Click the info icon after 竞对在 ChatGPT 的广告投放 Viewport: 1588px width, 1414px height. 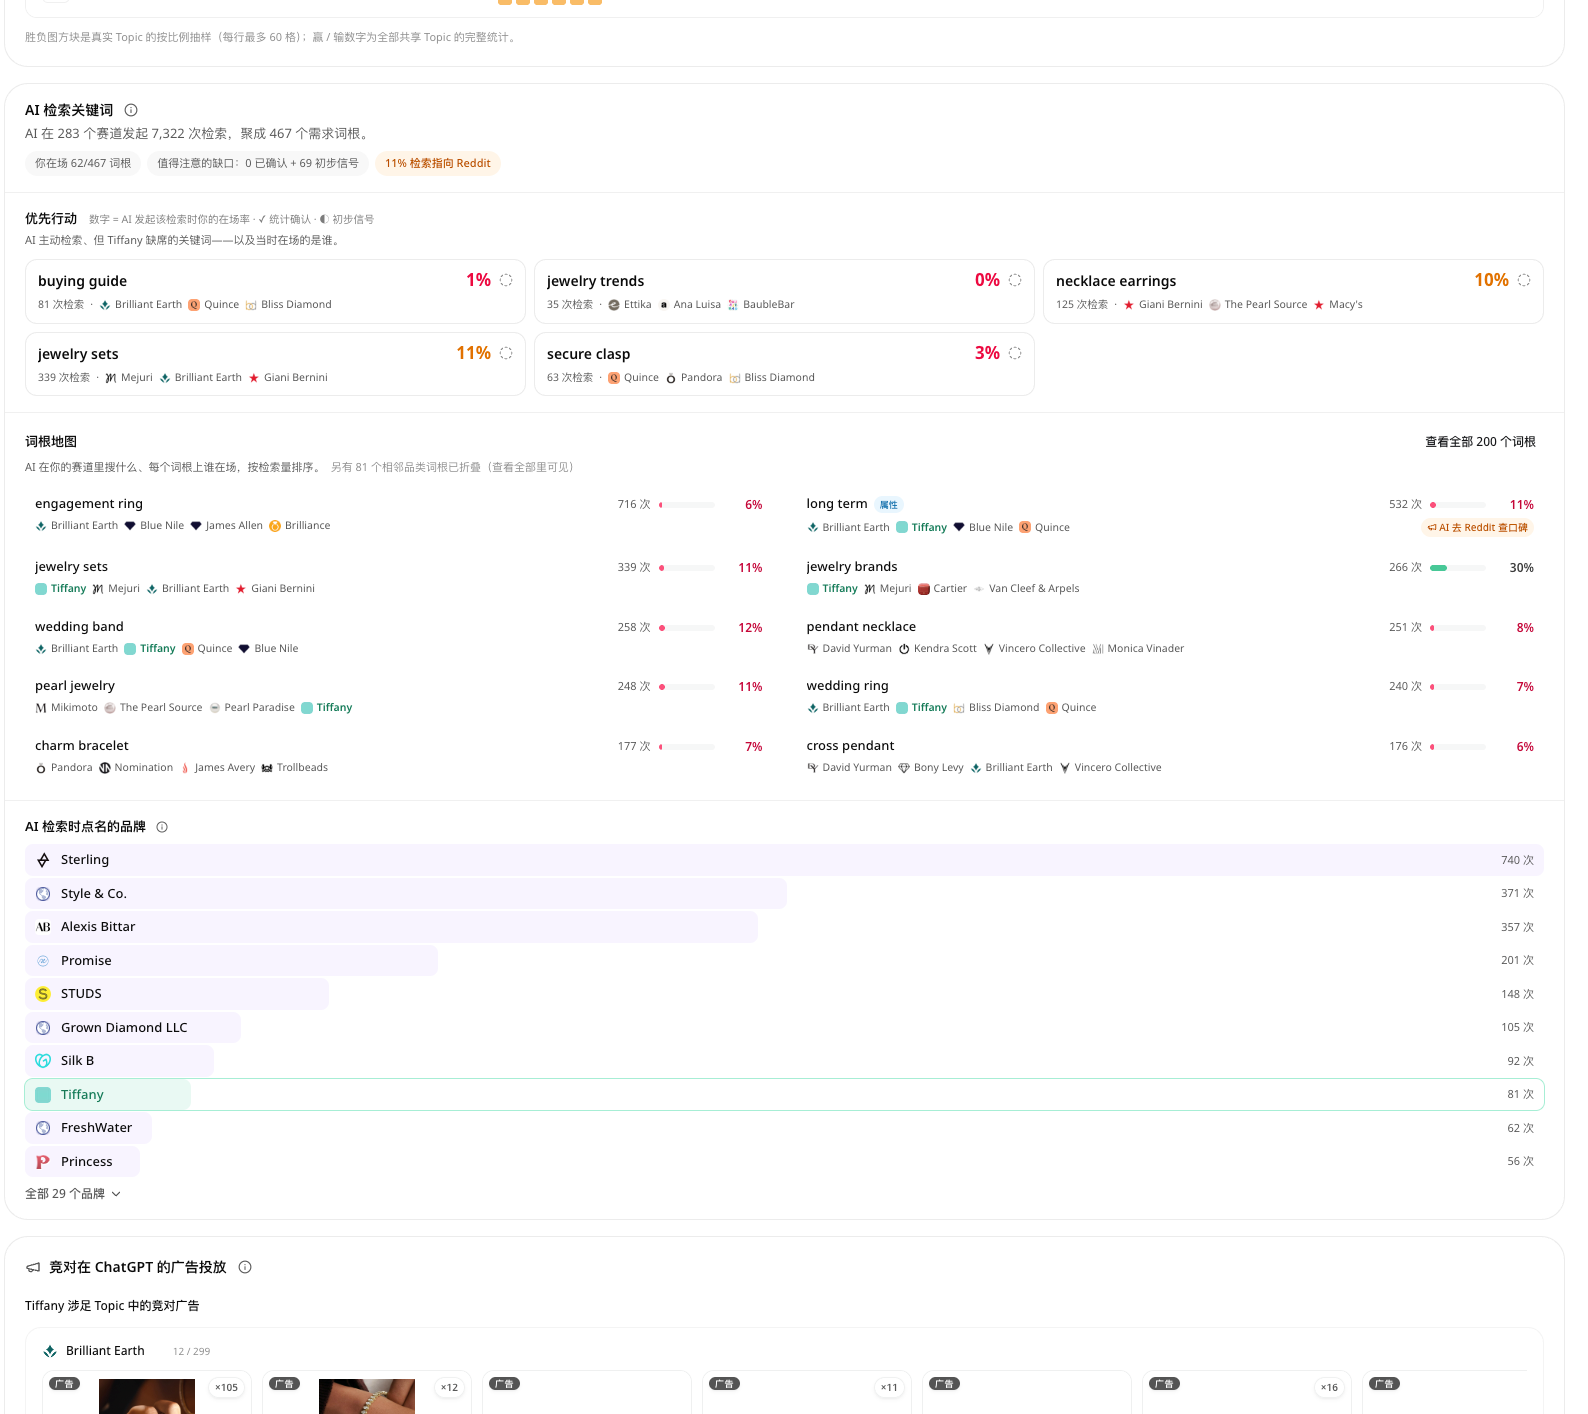click(245, 1267)
